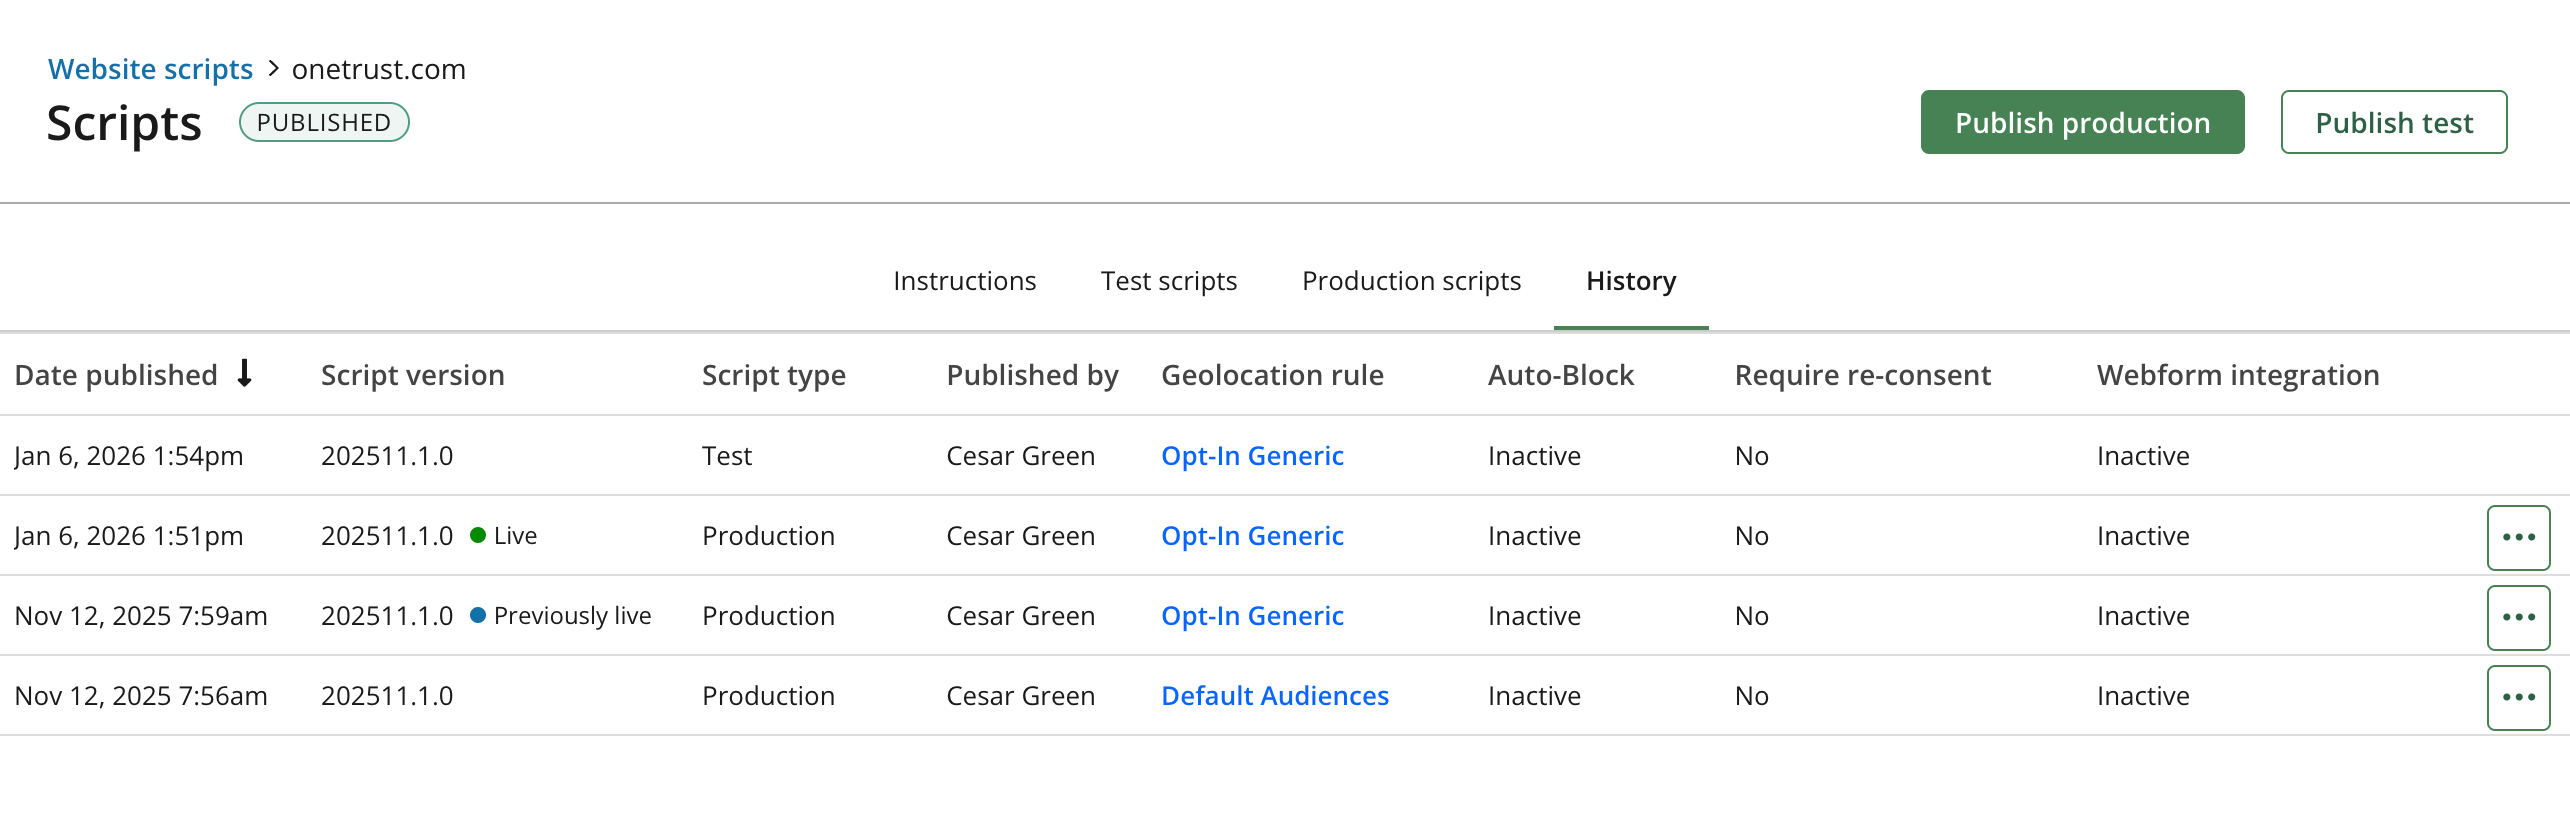Open actions menu for Previously live row

(x=2518, y=617)
